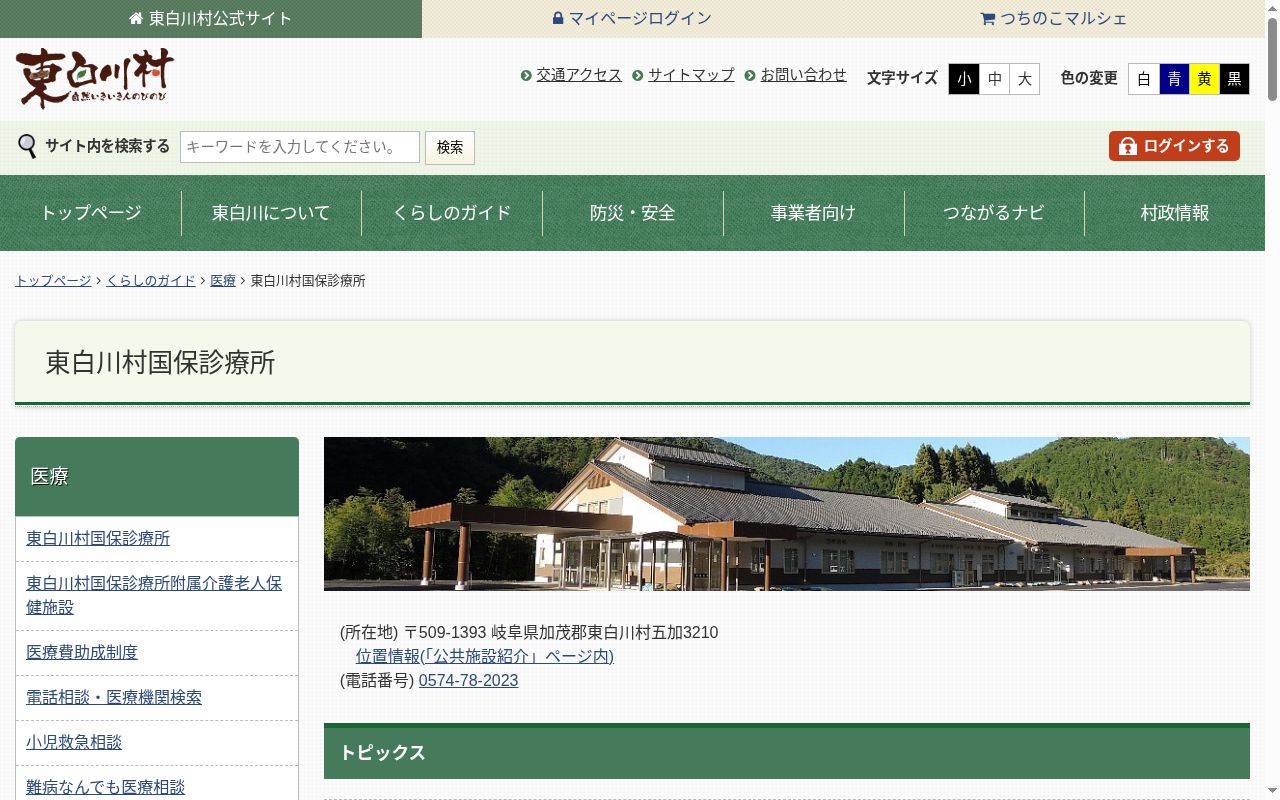Click the magnifier icon beside サイト内を検索する

point(27,147)
